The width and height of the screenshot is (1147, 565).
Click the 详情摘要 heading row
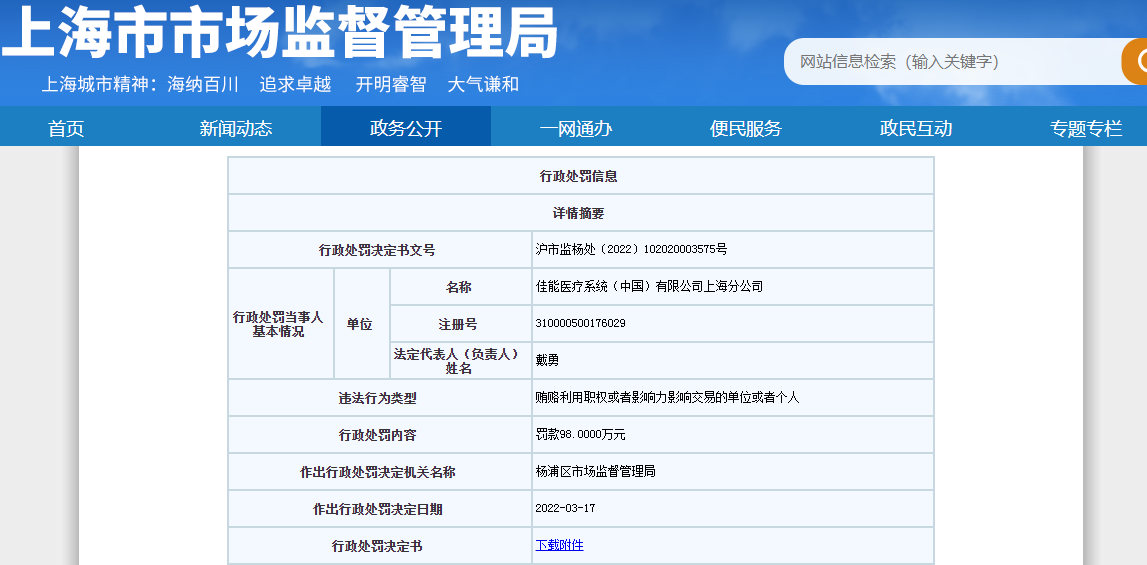(x=580, y=213)
